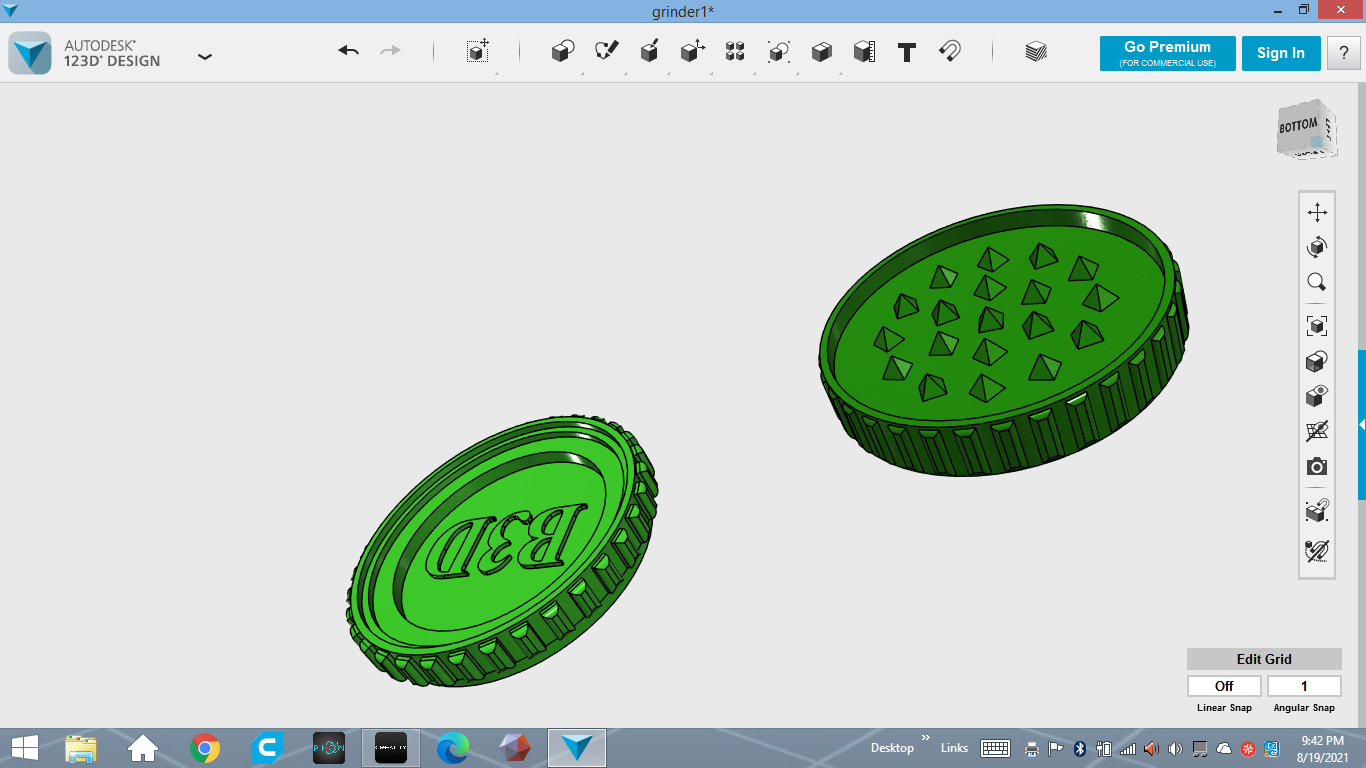Image resolution: width=1366 pixels, height=768 pixels.
Task: Open File Explorer from taskbar
Action: (x=80, y=748)
